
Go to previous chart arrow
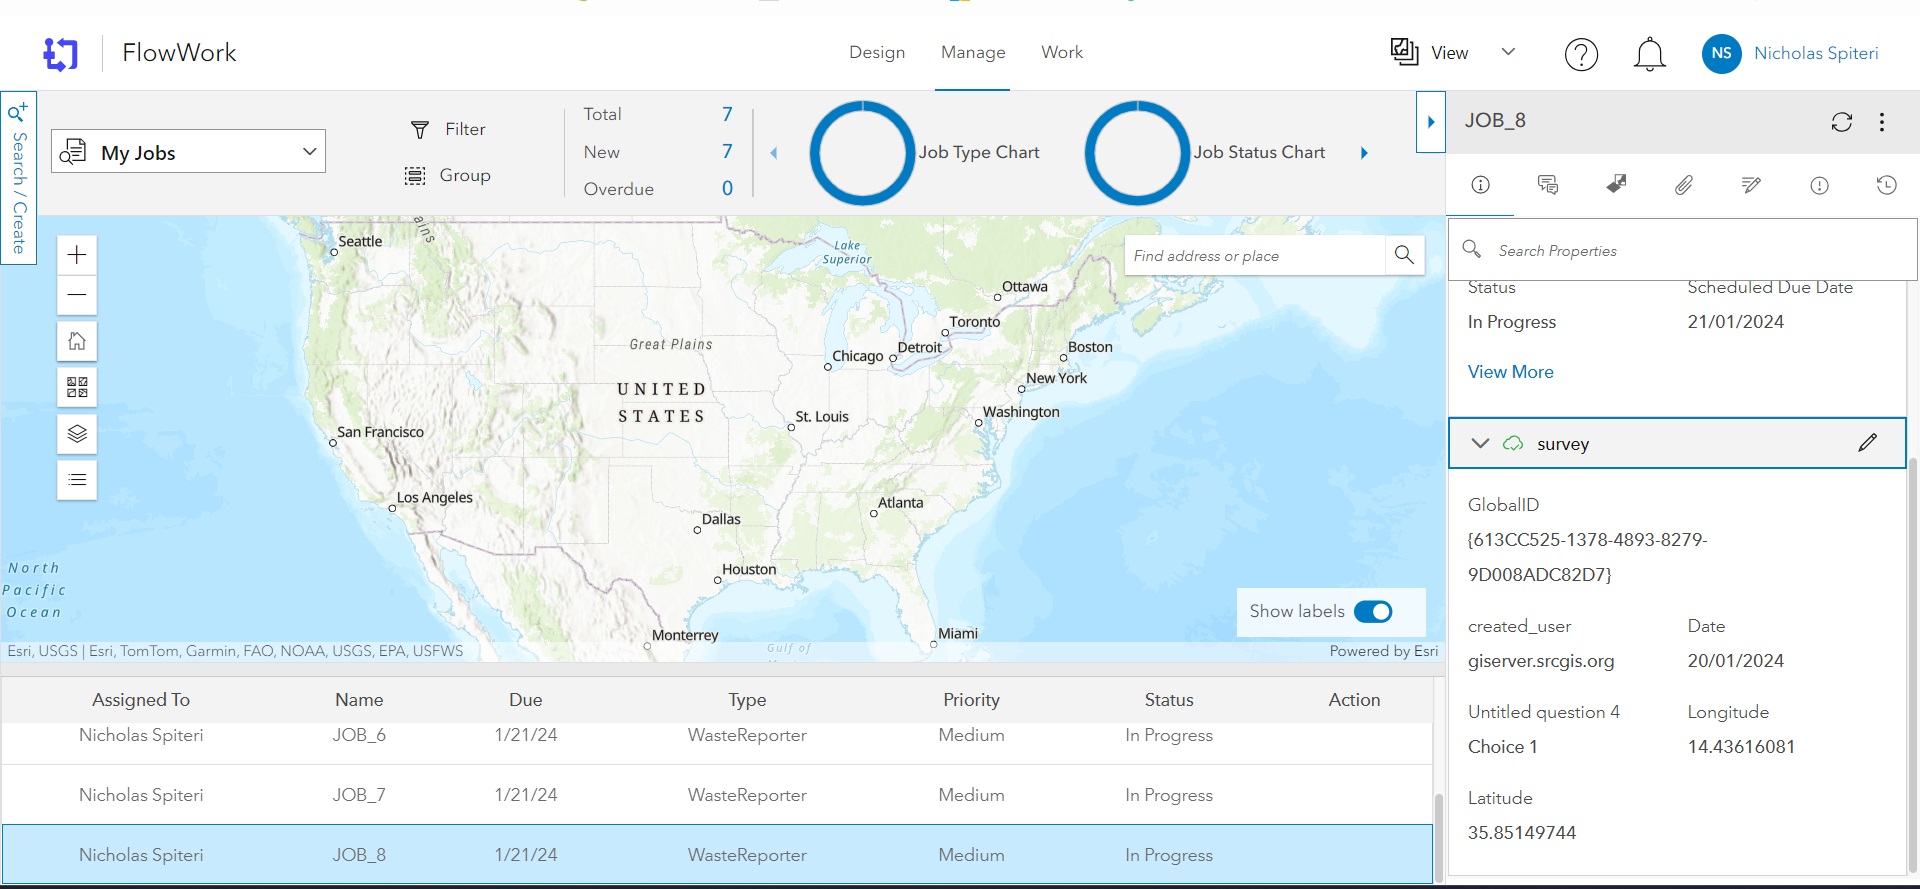click(774, 153)
